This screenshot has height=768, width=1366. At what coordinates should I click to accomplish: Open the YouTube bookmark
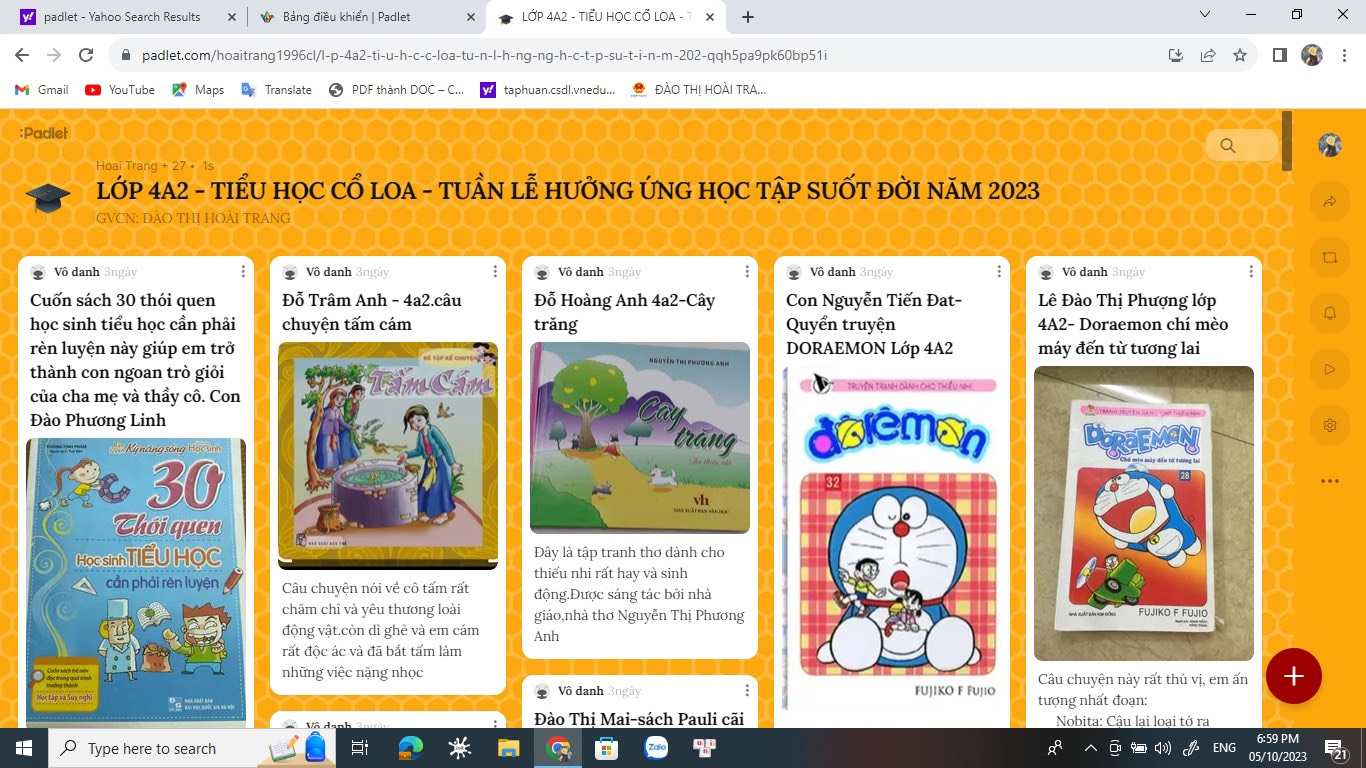pos(120,90)
